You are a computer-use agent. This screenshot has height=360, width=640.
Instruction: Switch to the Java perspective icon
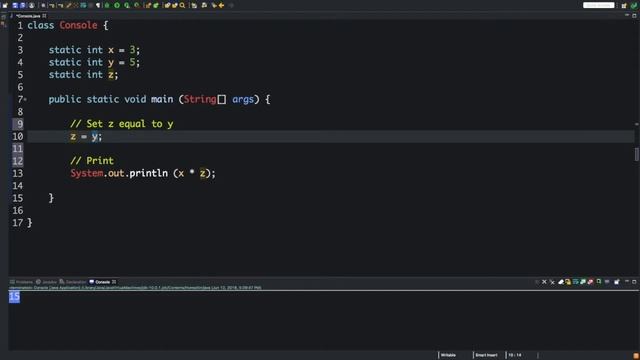[634, 5]
